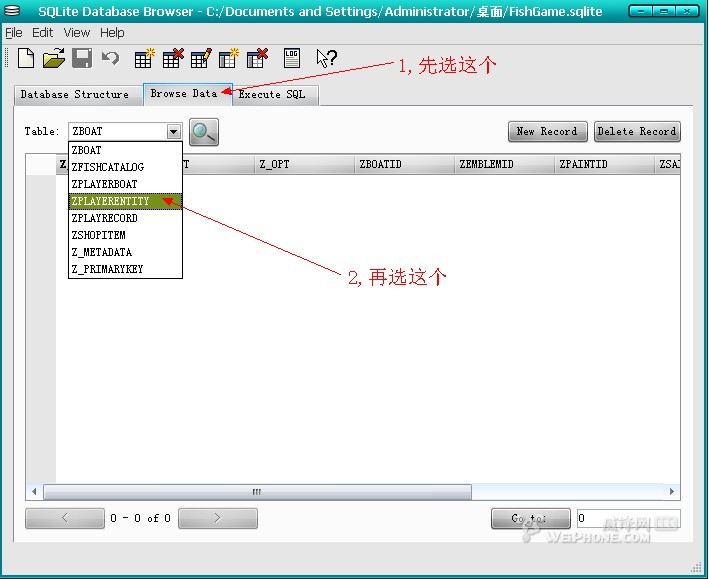Open a database using the folder icon
Screen dimensions: 709x579
[54, 58]
